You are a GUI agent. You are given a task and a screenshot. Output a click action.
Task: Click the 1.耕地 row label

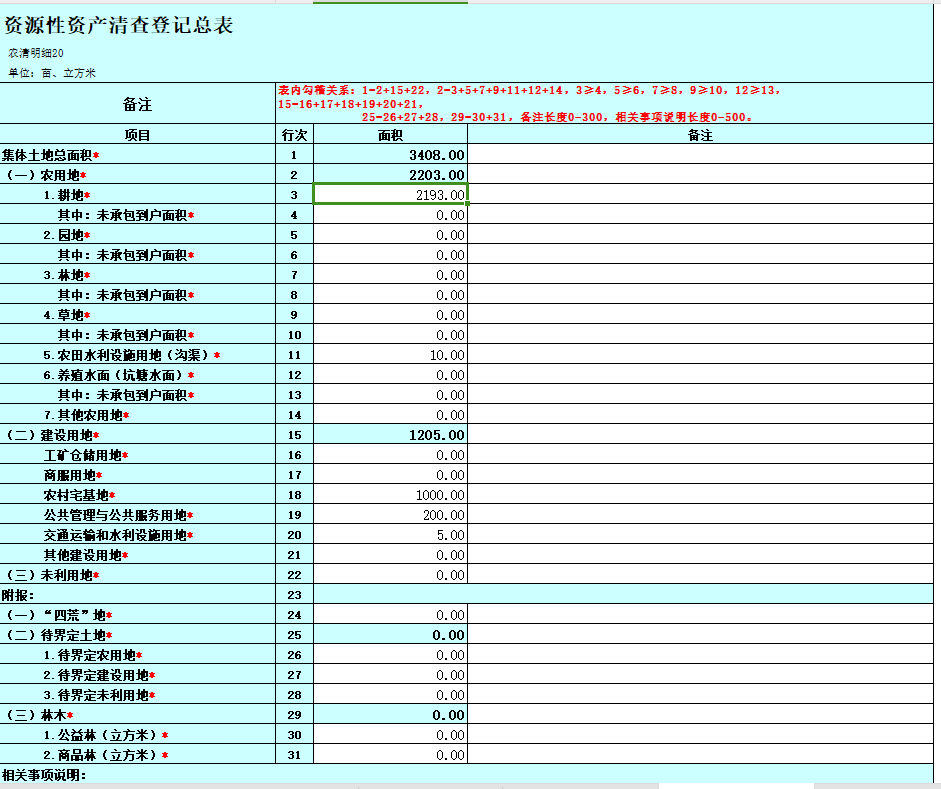click(67, 194)
